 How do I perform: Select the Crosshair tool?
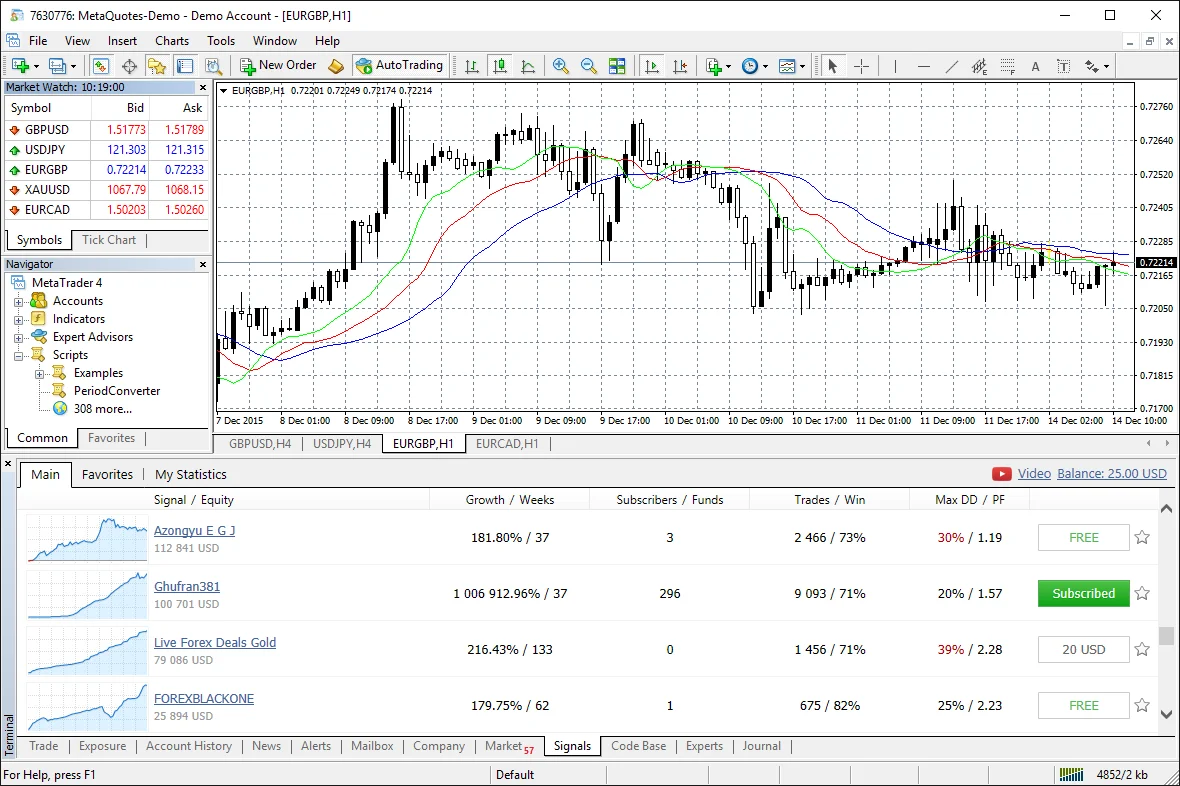click(x=861, y=66)
